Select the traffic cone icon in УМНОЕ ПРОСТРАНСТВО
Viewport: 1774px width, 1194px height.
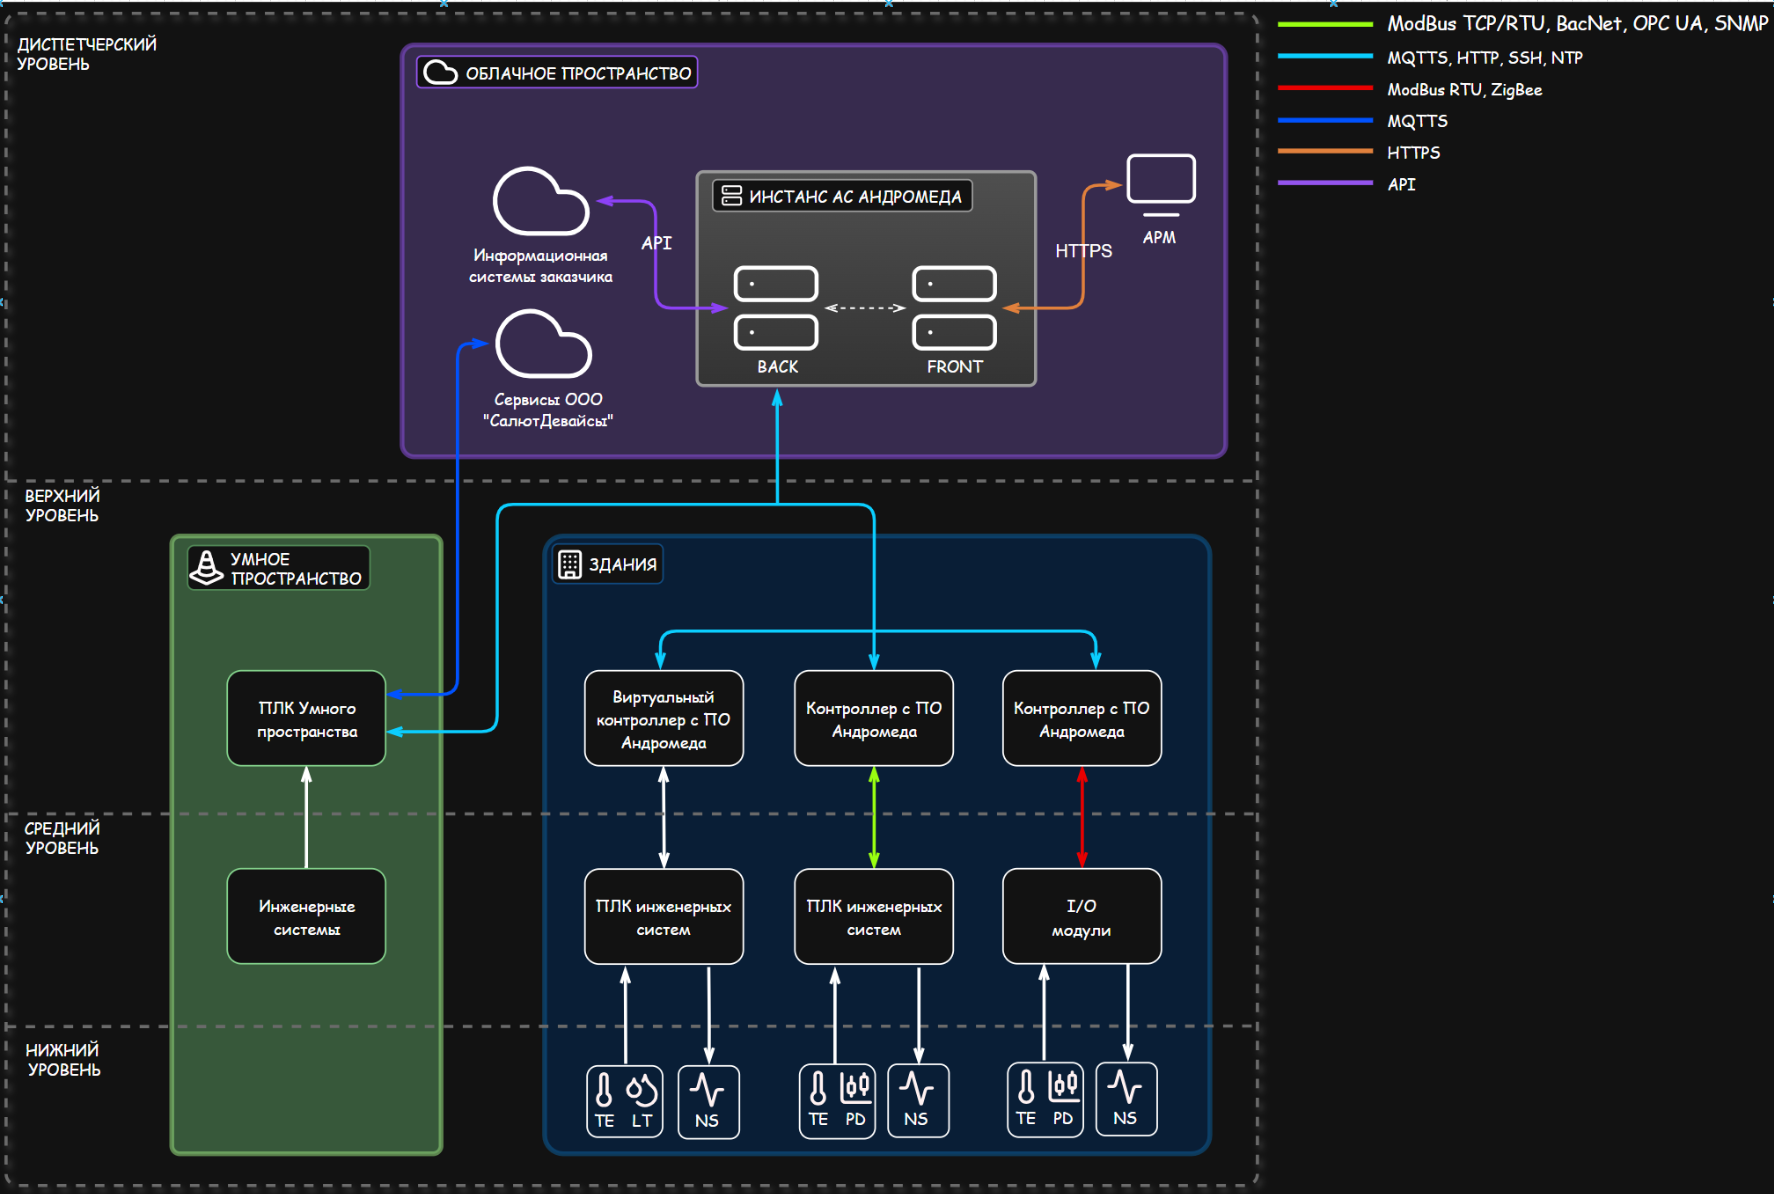tap(207, 567)
